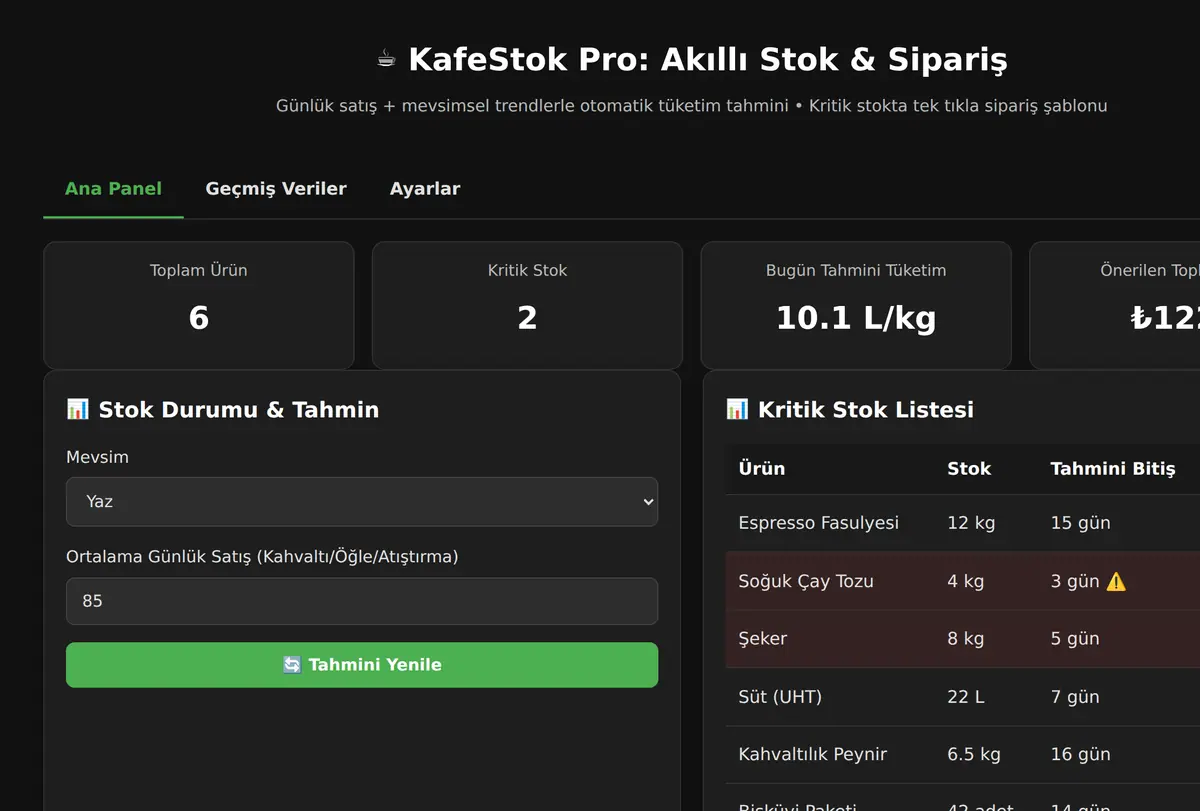
Task: Select the Kahvaltılık Peynir row name
Action: [x=813, y=754]
